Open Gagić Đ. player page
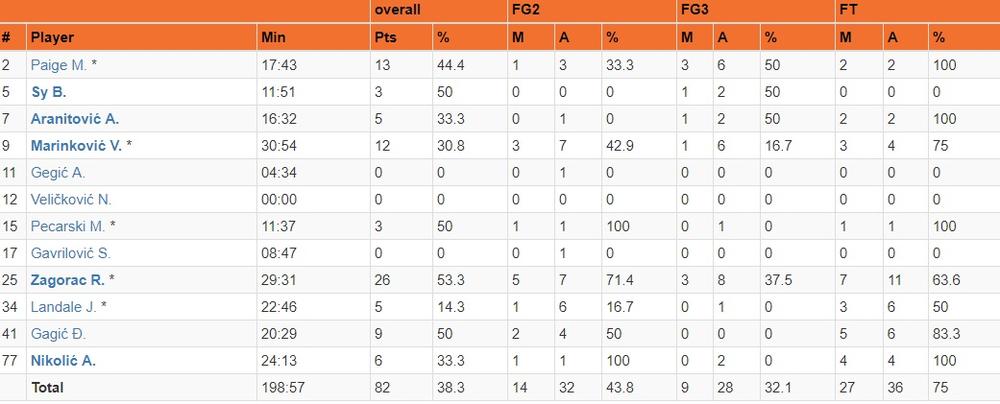Screen dimensions: 1000x404 click(x=58, y=334)
